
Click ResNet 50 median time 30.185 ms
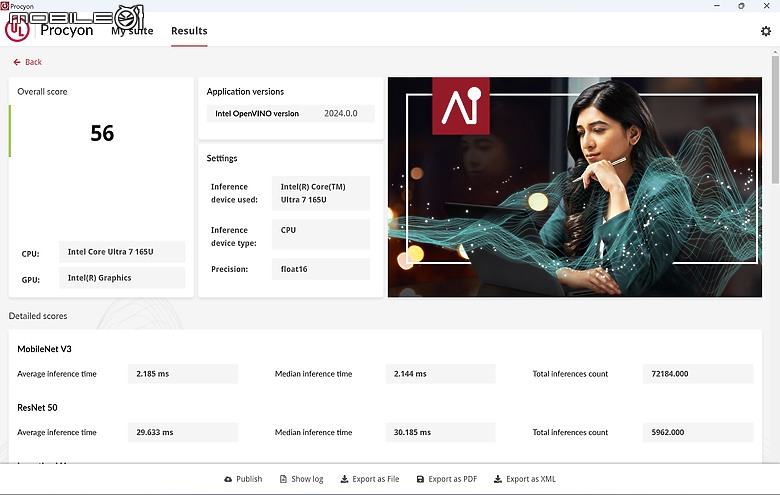click(440, 432)
